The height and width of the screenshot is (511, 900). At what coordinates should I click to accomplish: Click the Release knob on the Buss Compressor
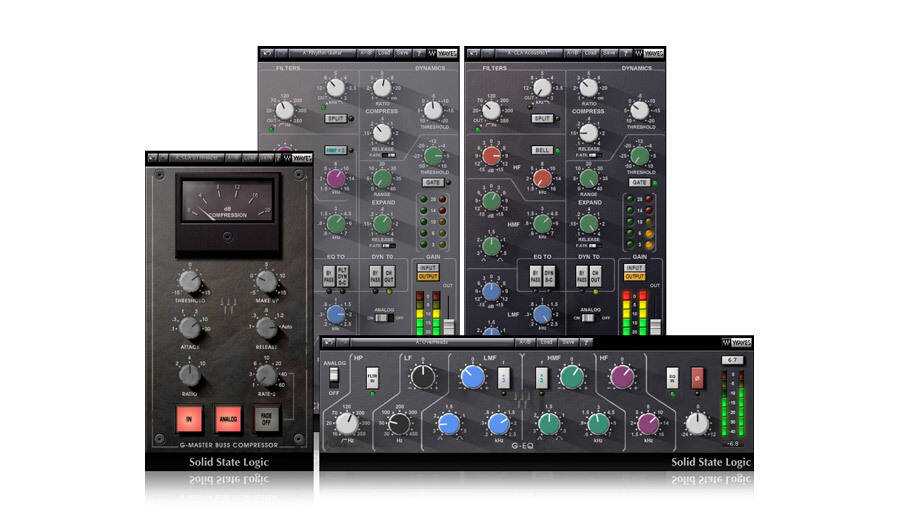coord(266,328)
